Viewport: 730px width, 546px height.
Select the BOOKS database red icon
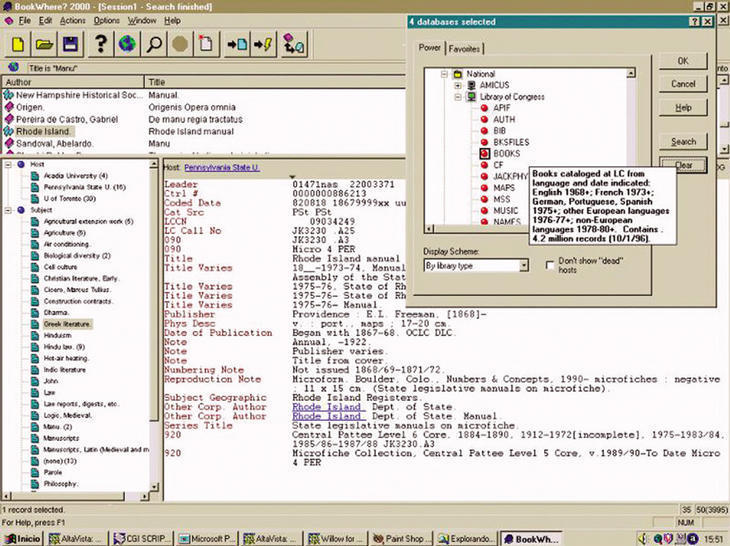pos(484,154)
